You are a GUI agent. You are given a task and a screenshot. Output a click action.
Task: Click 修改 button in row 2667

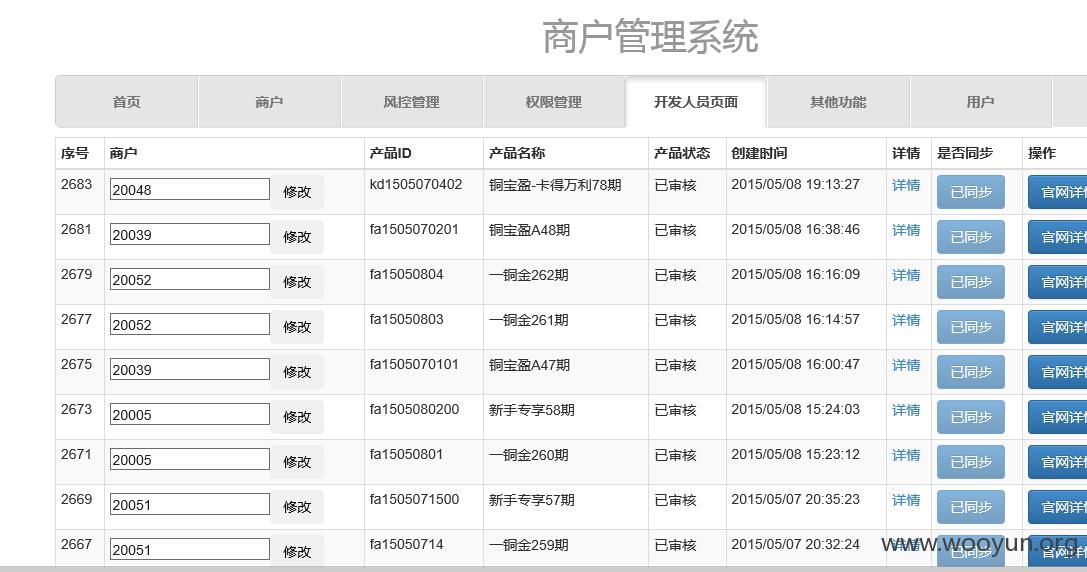tap(297, 553)
